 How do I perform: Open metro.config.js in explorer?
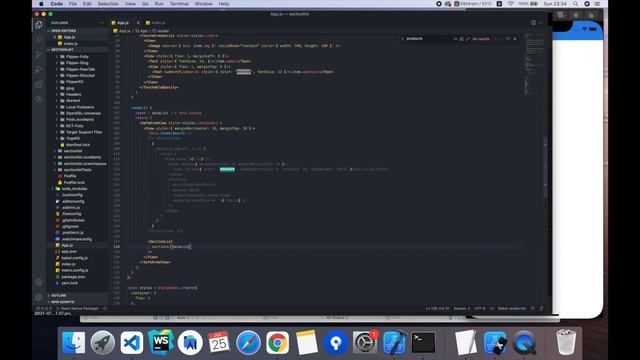(x=75, y=270)
